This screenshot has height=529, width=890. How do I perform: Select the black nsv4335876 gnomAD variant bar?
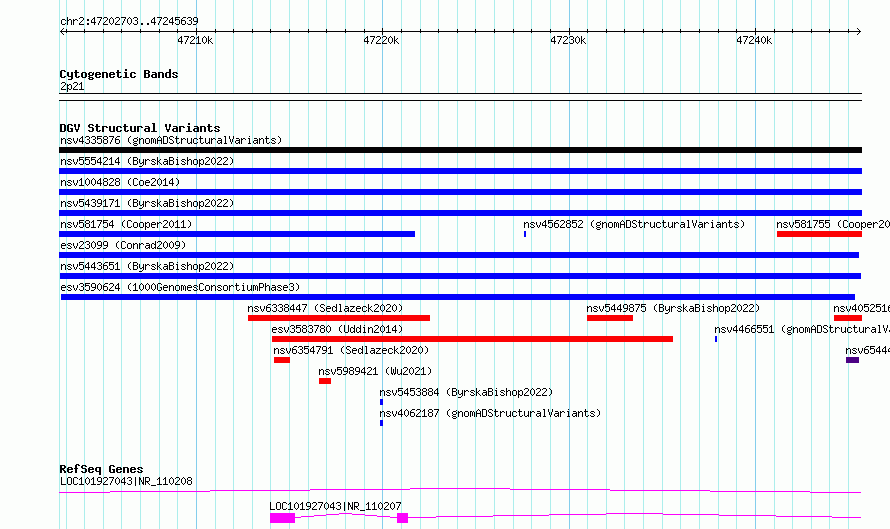tap(460, 150)
